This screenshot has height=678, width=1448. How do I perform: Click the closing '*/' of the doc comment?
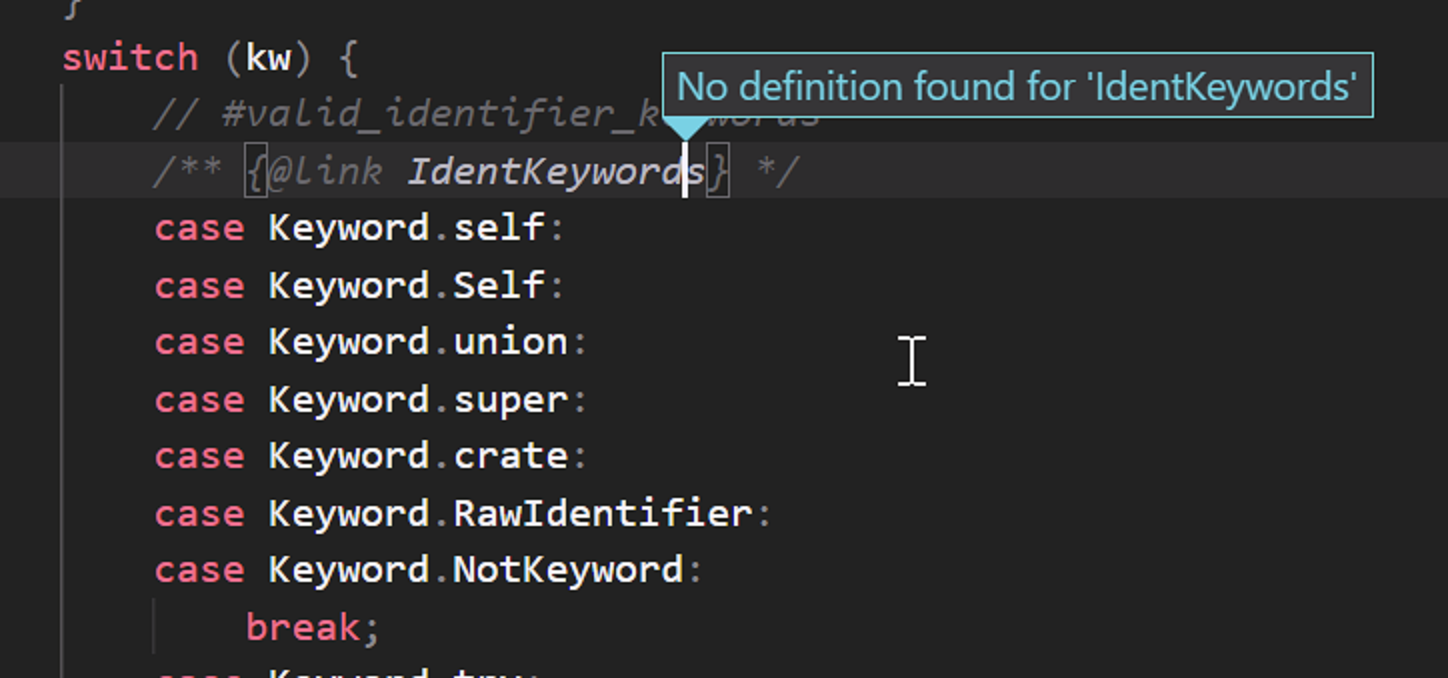click(778, 170)
